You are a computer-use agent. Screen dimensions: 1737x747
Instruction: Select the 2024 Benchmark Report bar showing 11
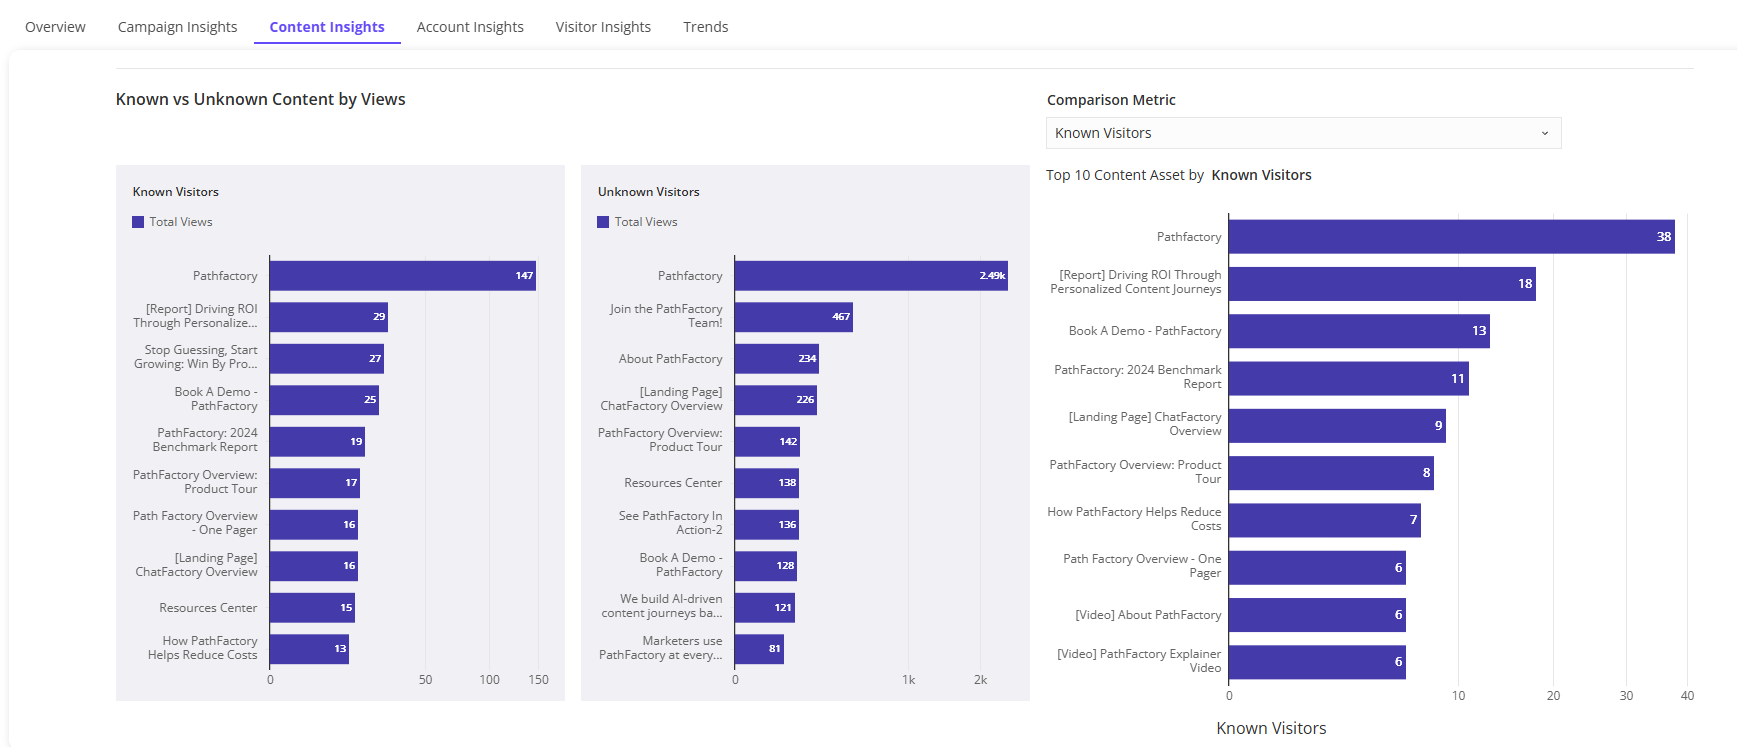[1349, 378]
